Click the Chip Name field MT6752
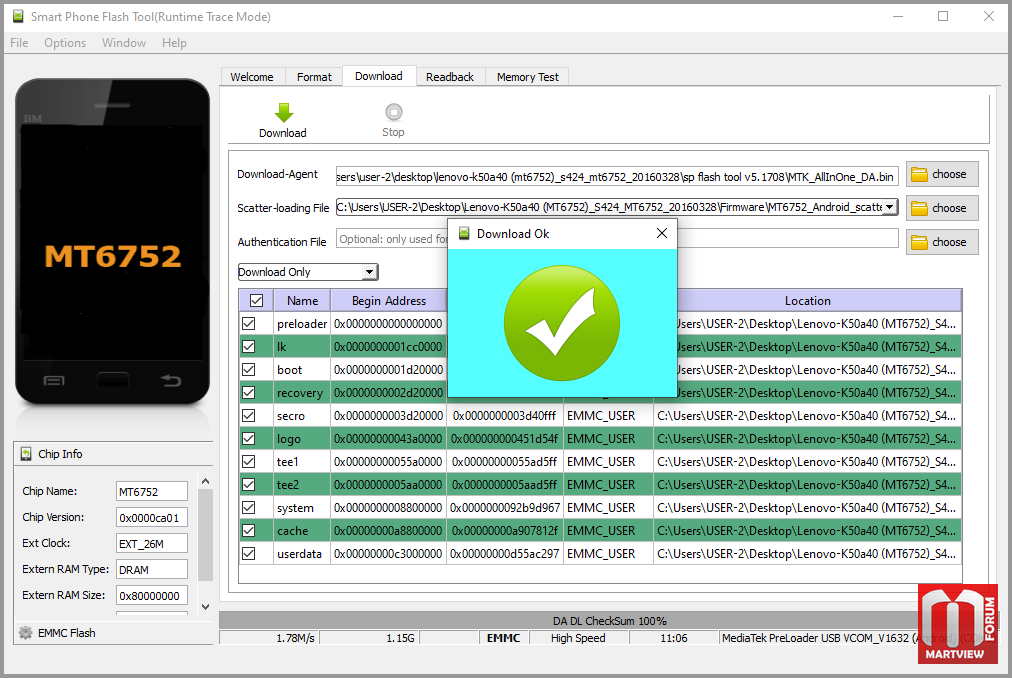1012x678 pixels. click(x=152, y=491)
